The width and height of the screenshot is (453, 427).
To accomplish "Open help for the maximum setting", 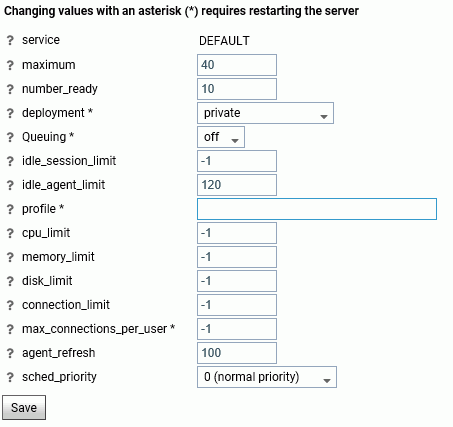I will [10, 65].
